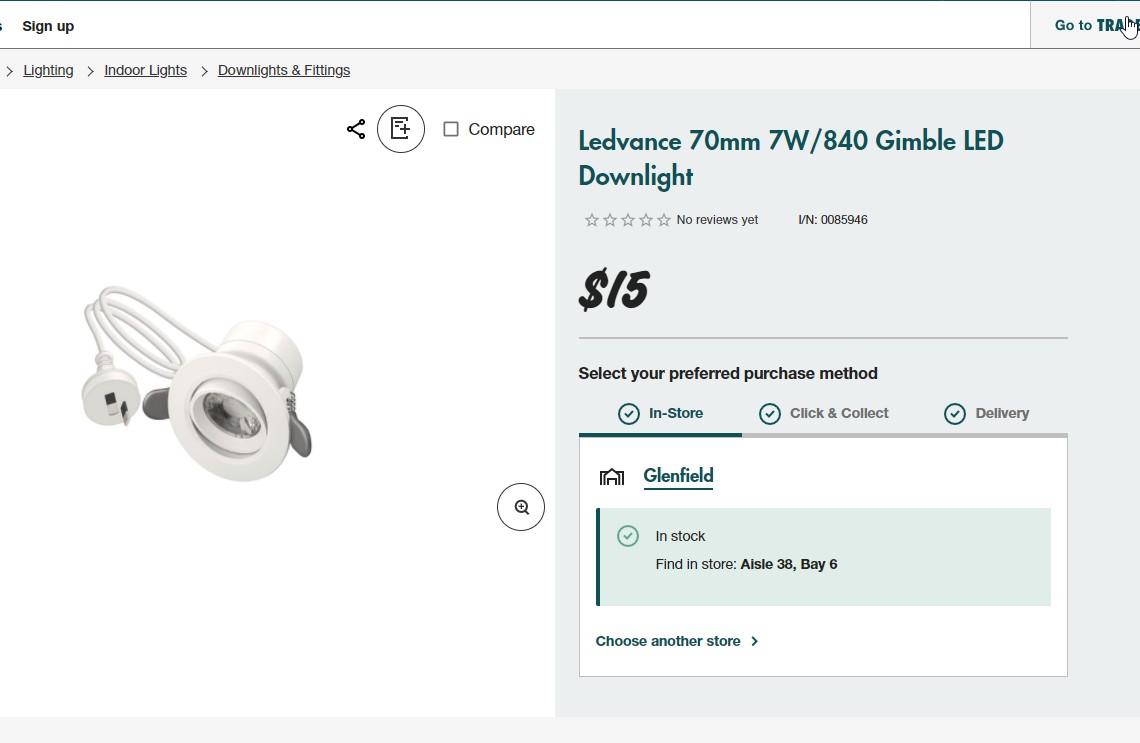Tick the Compare checkbox
This screenshot has height=743, width=1140.
(451, 129)
